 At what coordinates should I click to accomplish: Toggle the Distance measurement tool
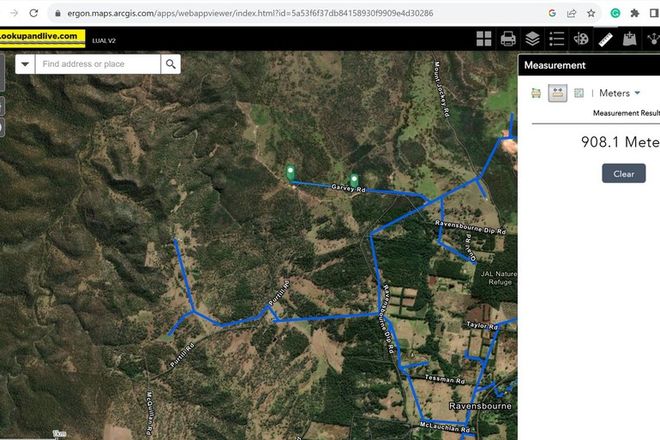coord(557,93)
